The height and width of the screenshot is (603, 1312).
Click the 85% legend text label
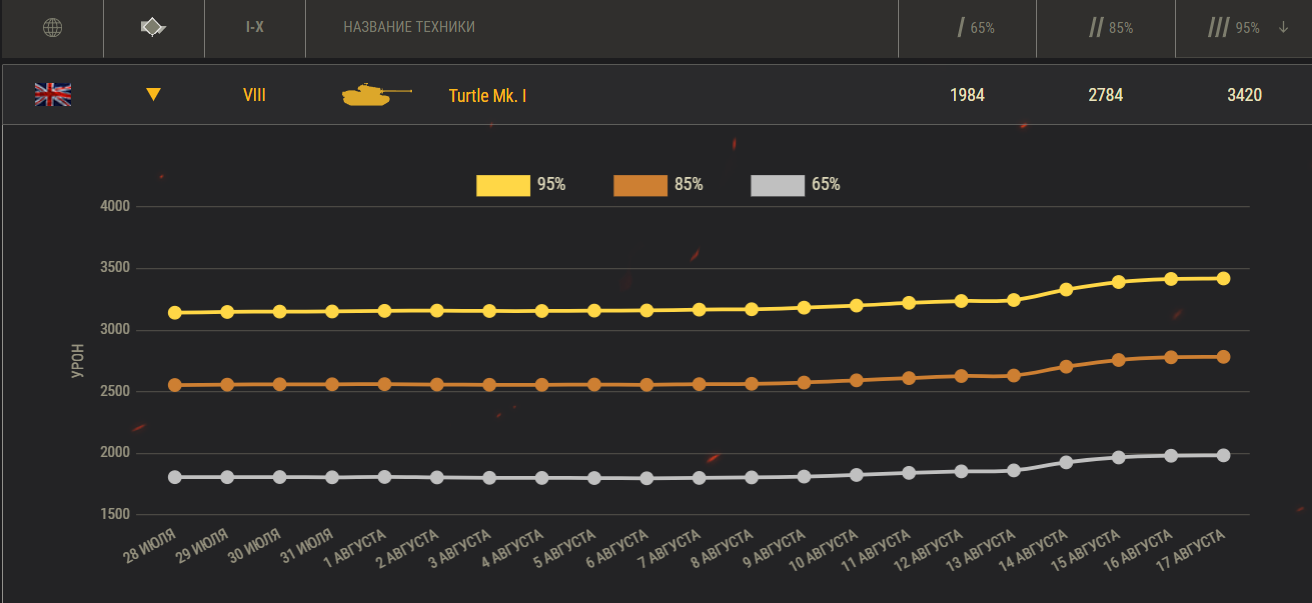point(688,185)
